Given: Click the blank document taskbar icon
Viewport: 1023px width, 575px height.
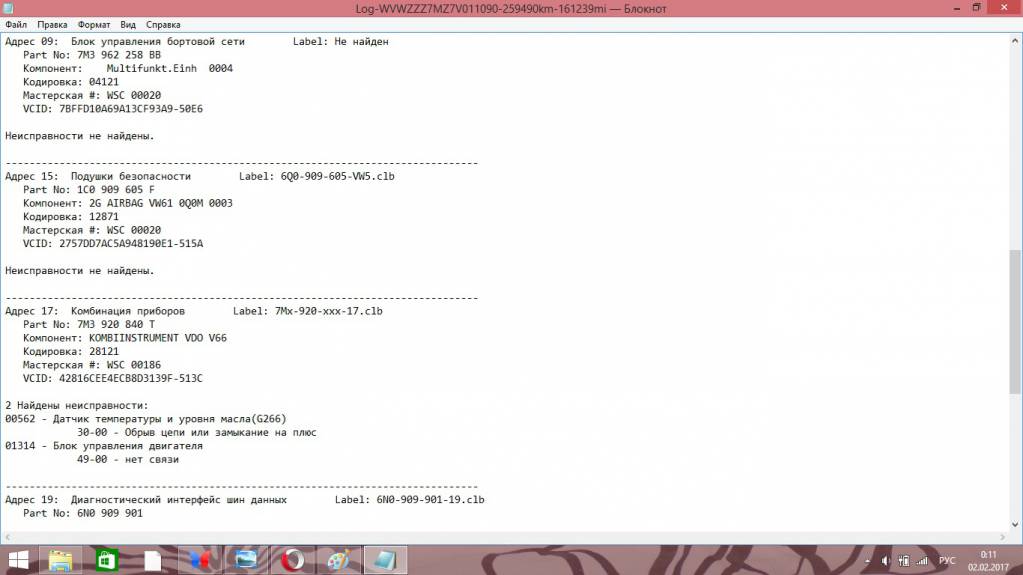Looking at the screenshot, I should (x=152, y=560).
